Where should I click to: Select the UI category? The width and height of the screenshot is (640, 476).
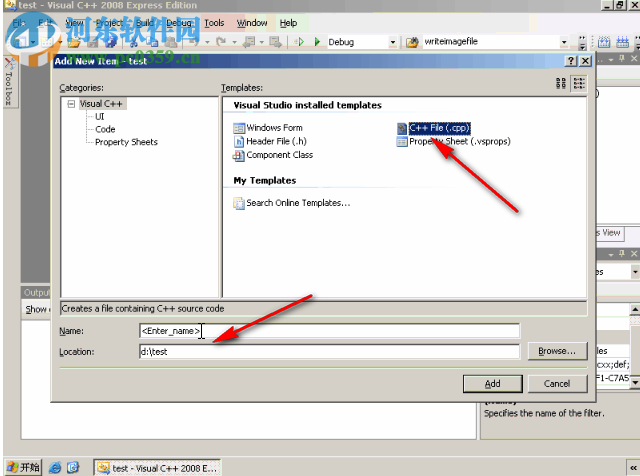coord(100,117)
